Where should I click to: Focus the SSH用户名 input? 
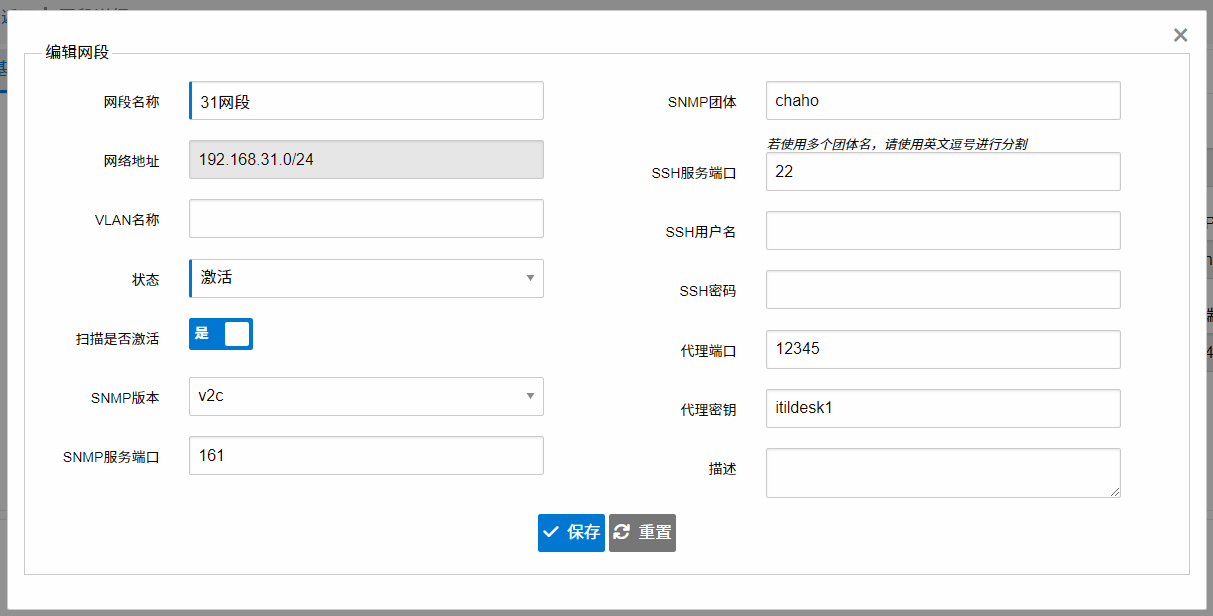tap(943, 230)
